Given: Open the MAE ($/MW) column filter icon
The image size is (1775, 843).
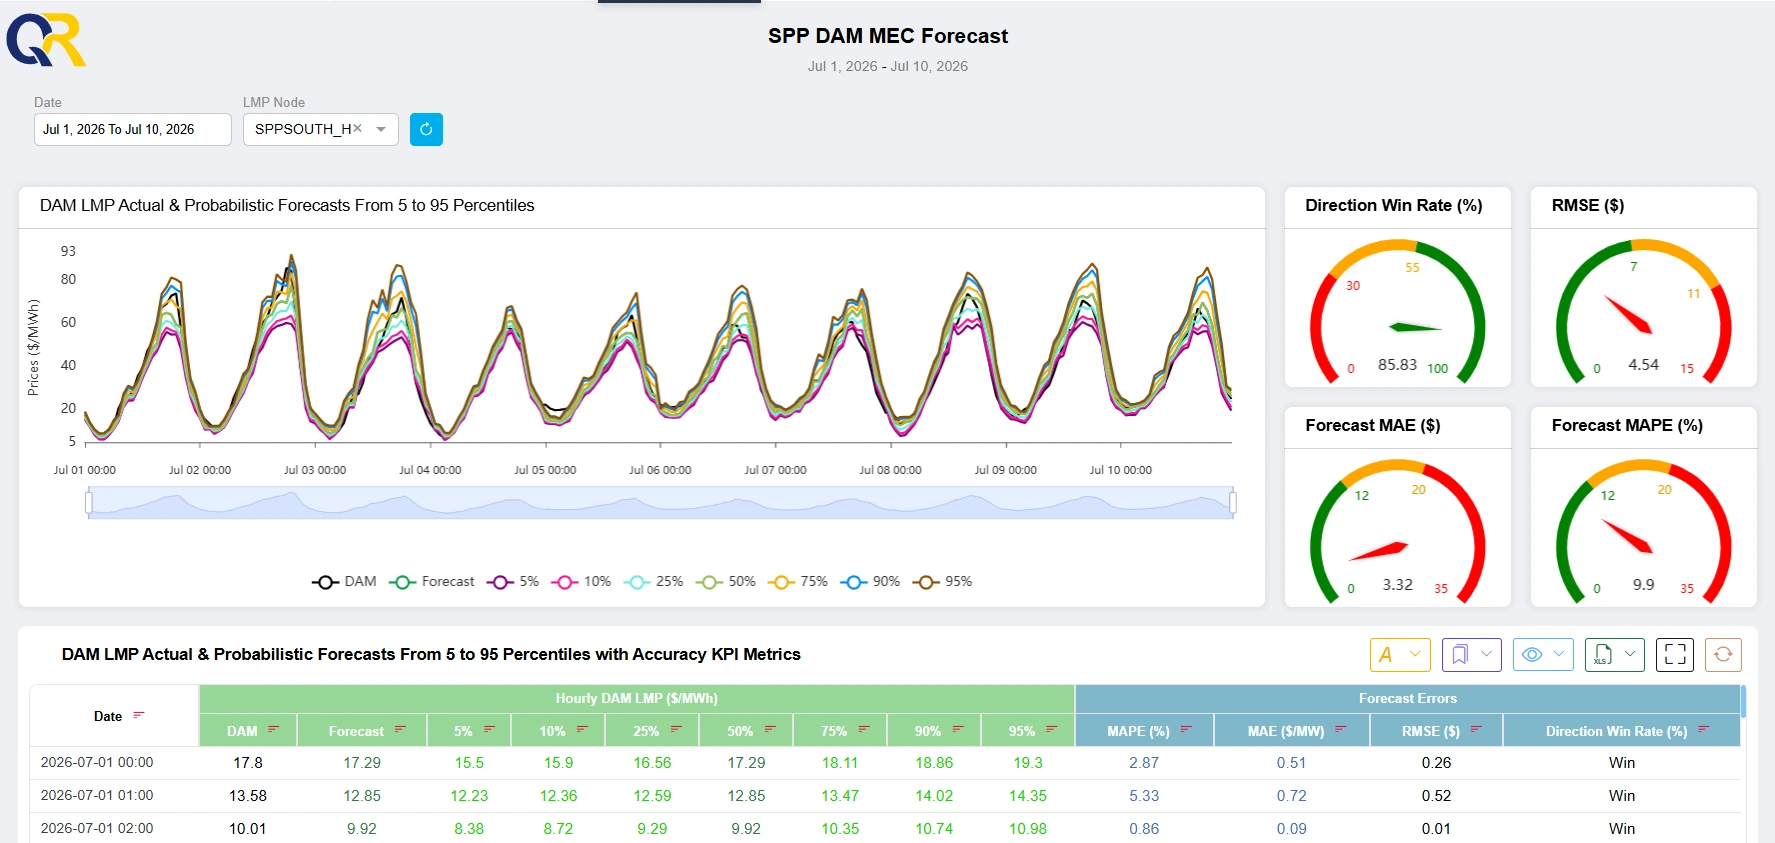Looking at the screenshot, I should [1341, 730].
